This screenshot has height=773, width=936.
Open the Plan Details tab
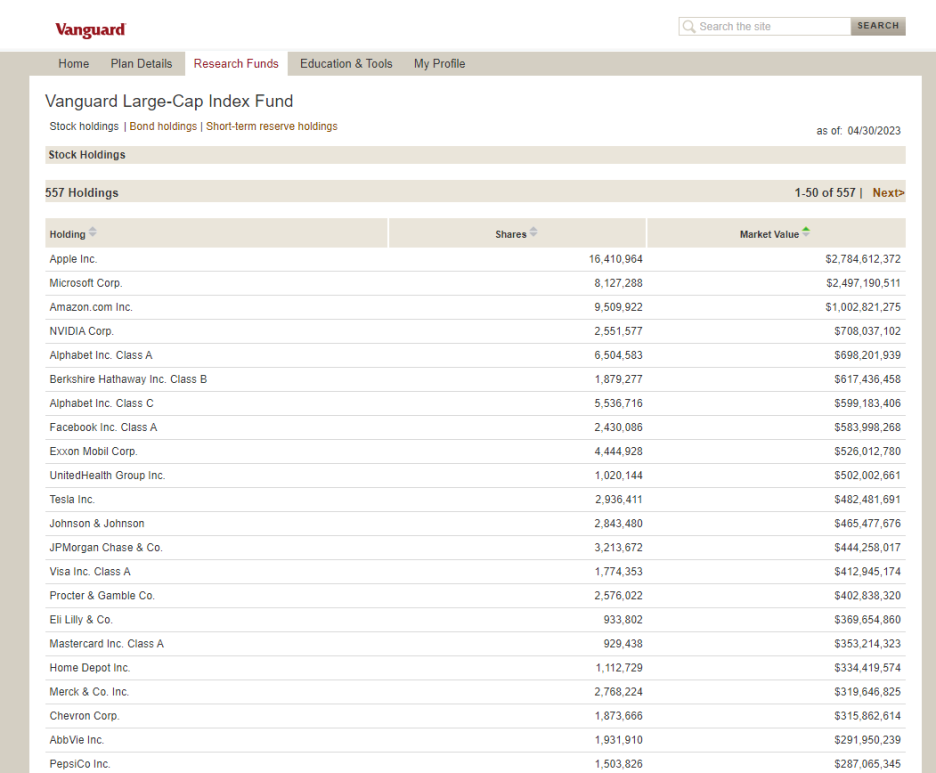141,64
